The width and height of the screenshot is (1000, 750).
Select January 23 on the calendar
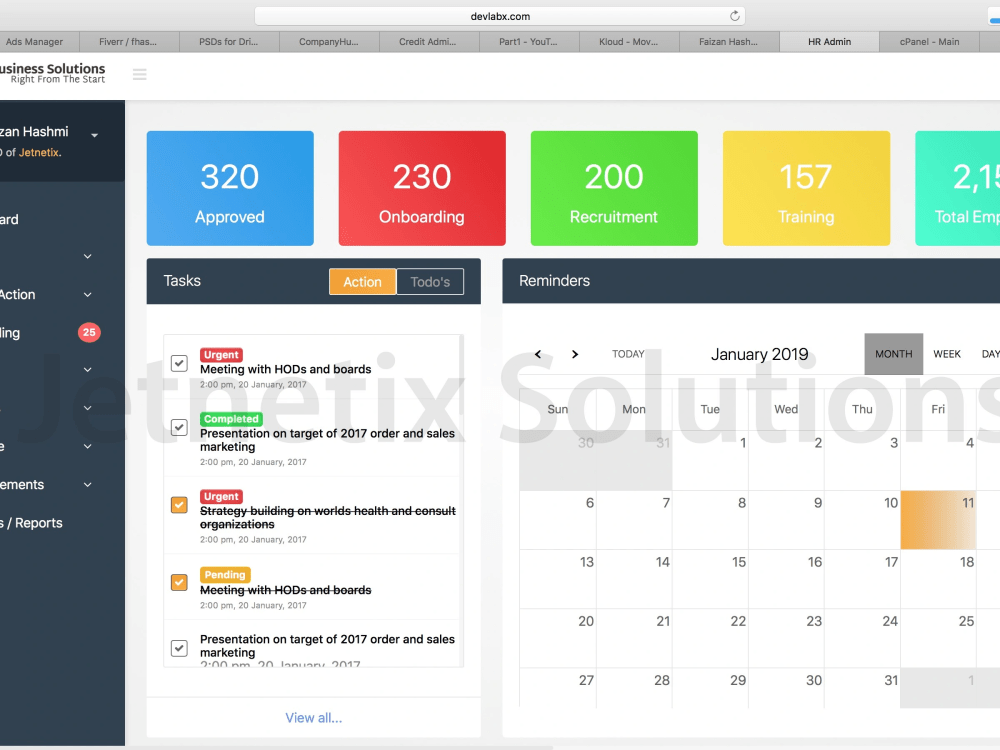coord(786,638)
